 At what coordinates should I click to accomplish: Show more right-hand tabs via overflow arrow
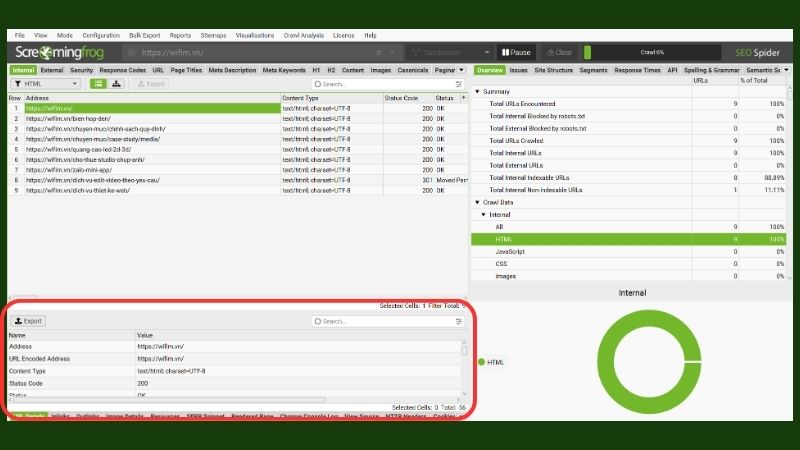(786, 70)
